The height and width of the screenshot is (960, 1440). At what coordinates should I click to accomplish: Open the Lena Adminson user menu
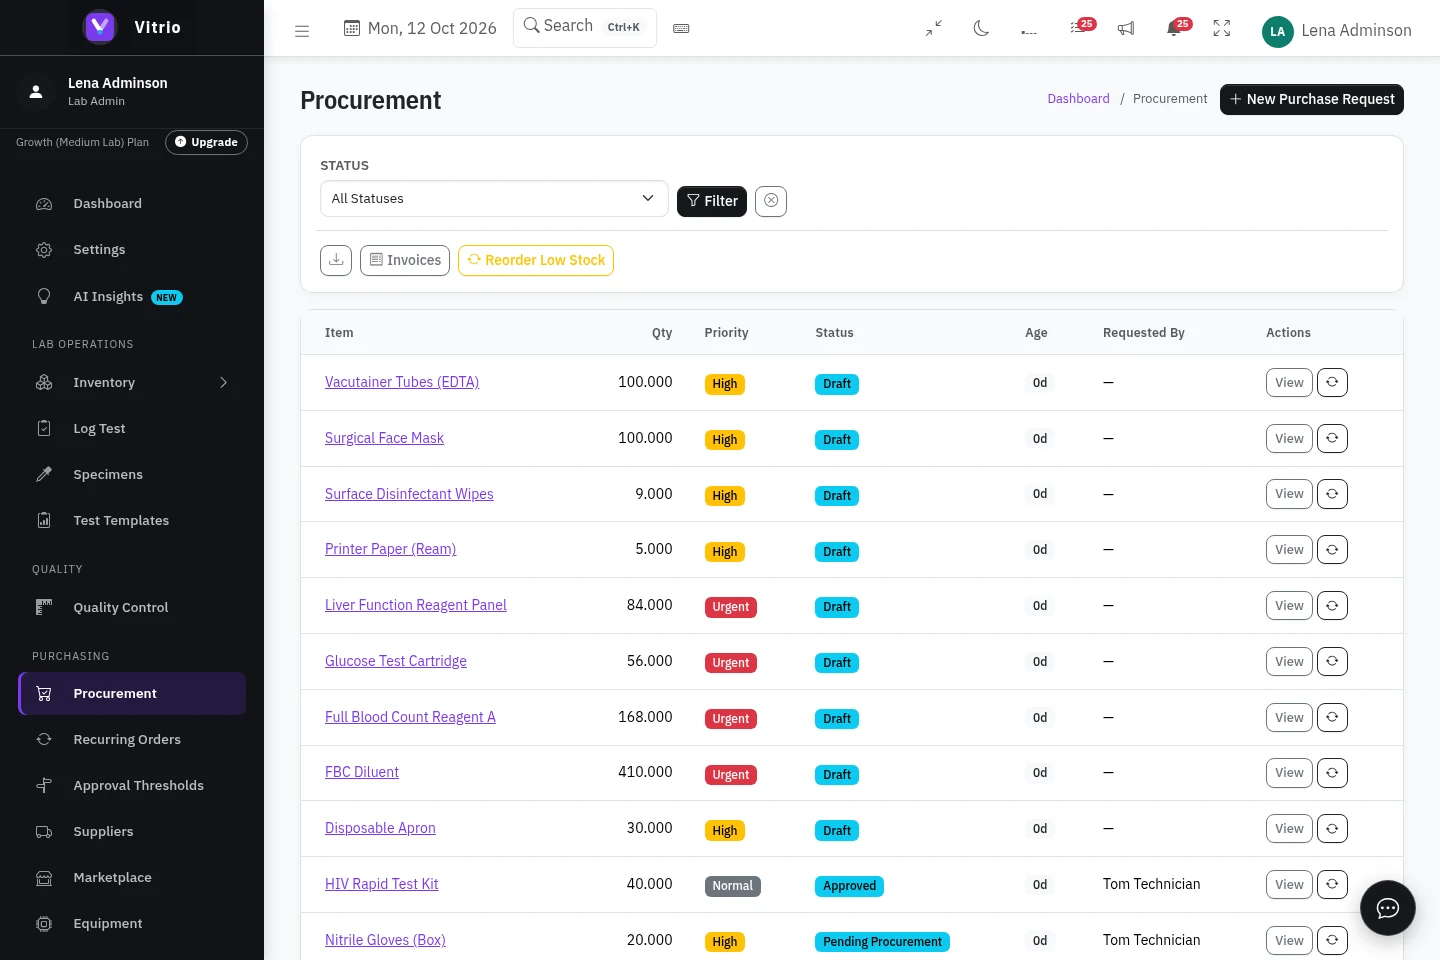click(x=1337, y=31)
